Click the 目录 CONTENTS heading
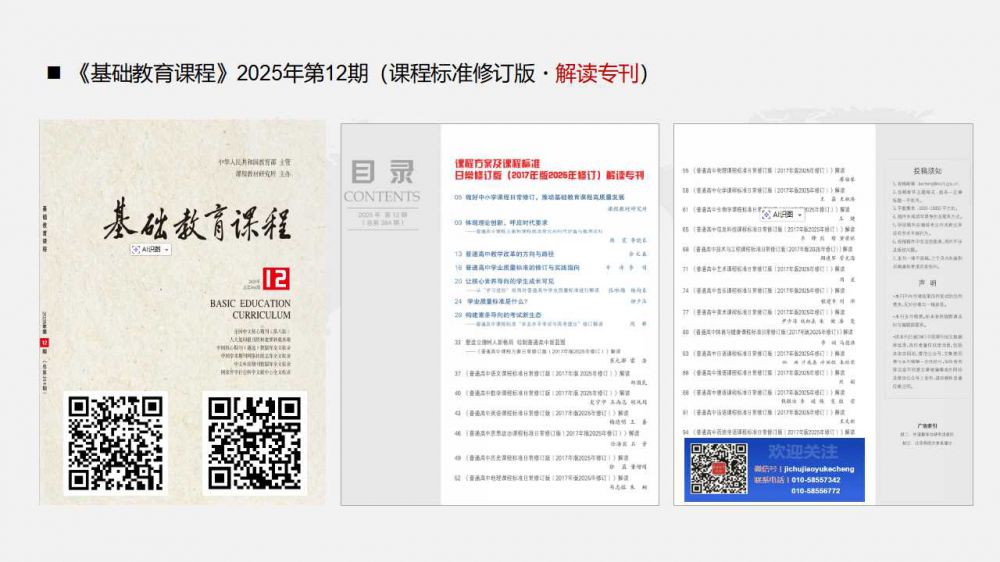 pos(382,180)
